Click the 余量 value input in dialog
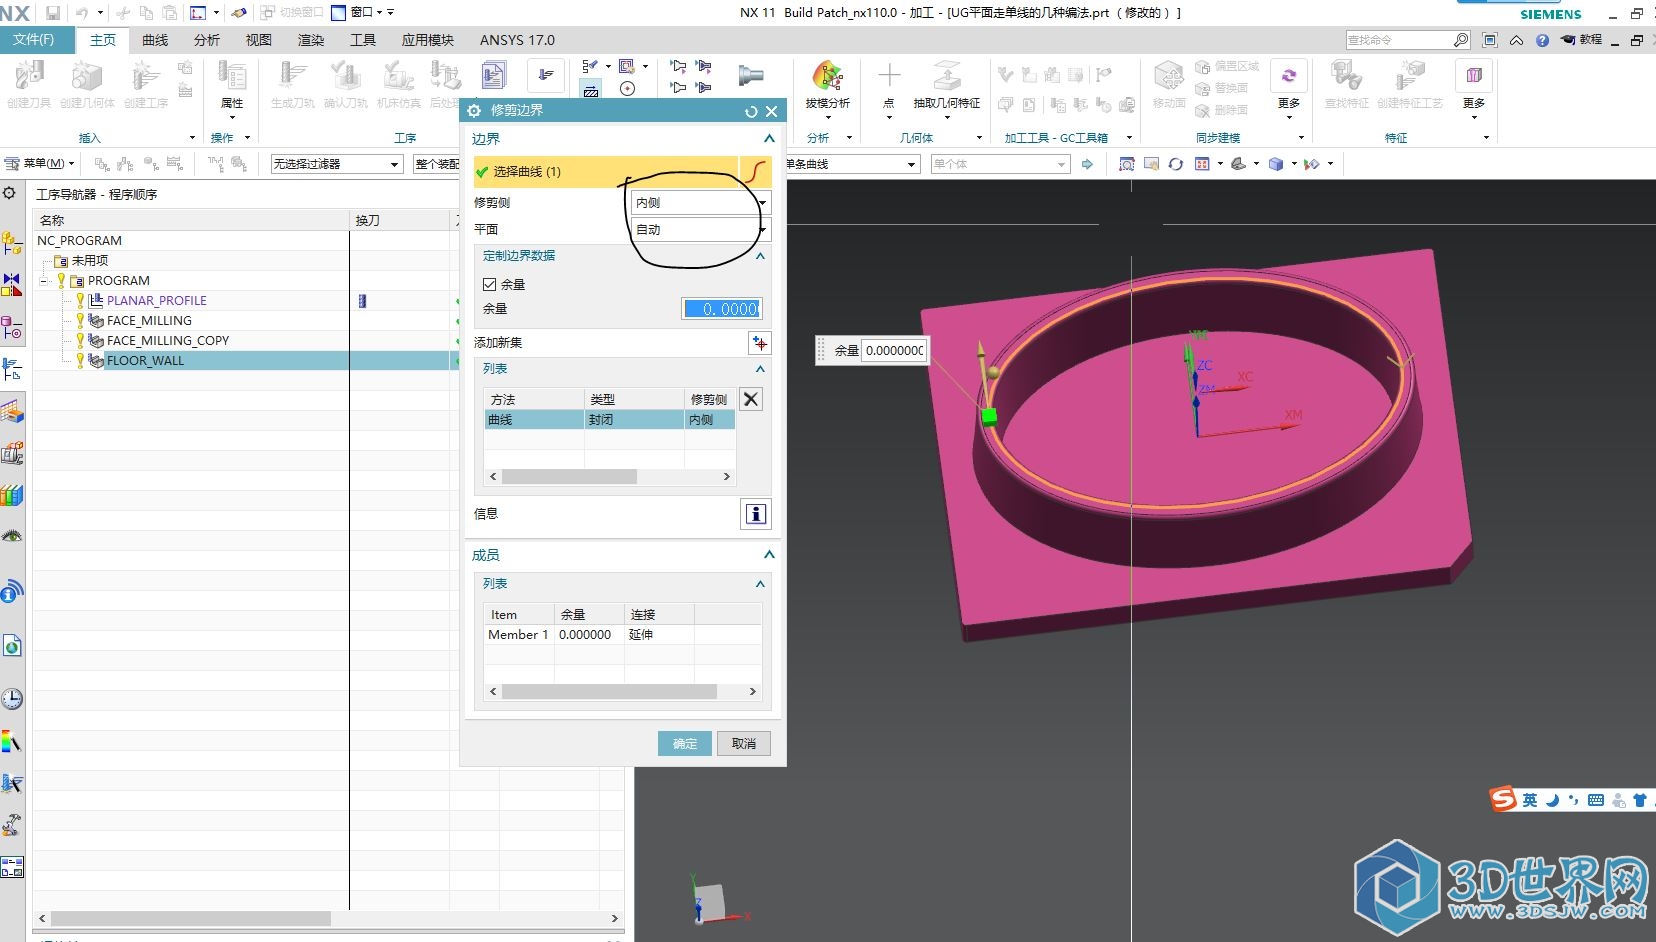The height and width of the screenshot is (942, 1656). (722, 309)
